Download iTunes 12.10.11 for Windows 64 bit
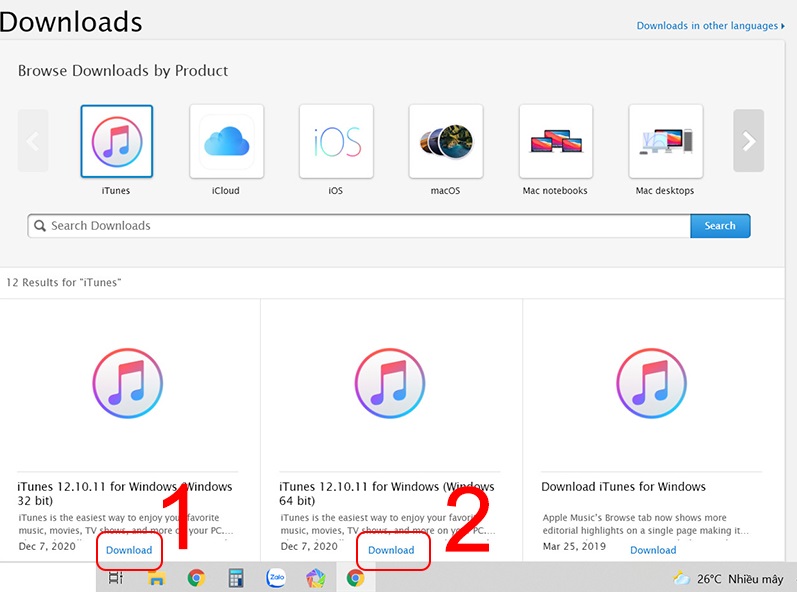797x592 pixels. 391,550
